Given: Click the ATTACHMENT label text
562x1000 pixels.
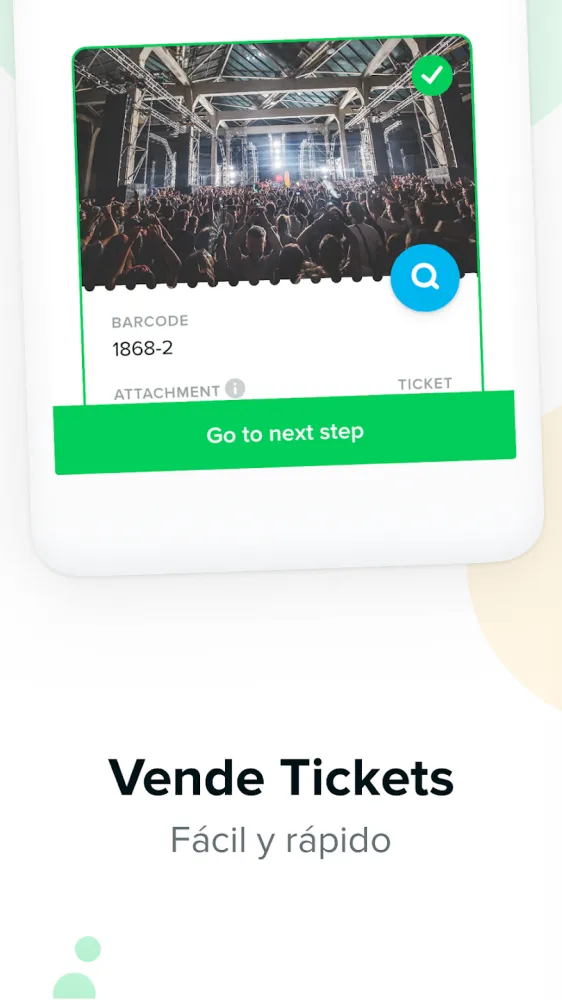Looking at the screenshot, I should (166, 392).
